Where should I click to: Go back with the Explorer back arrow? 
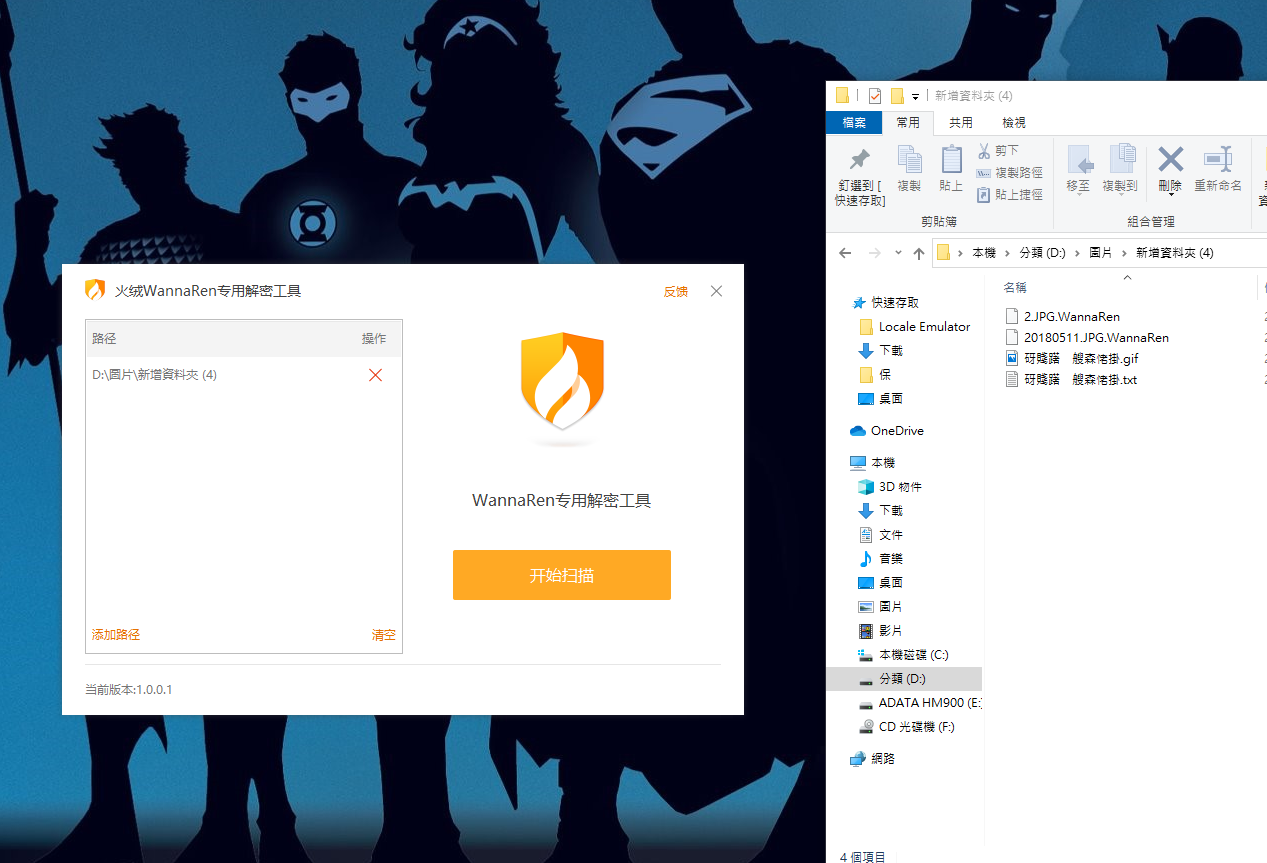click(x=845, y=253)
